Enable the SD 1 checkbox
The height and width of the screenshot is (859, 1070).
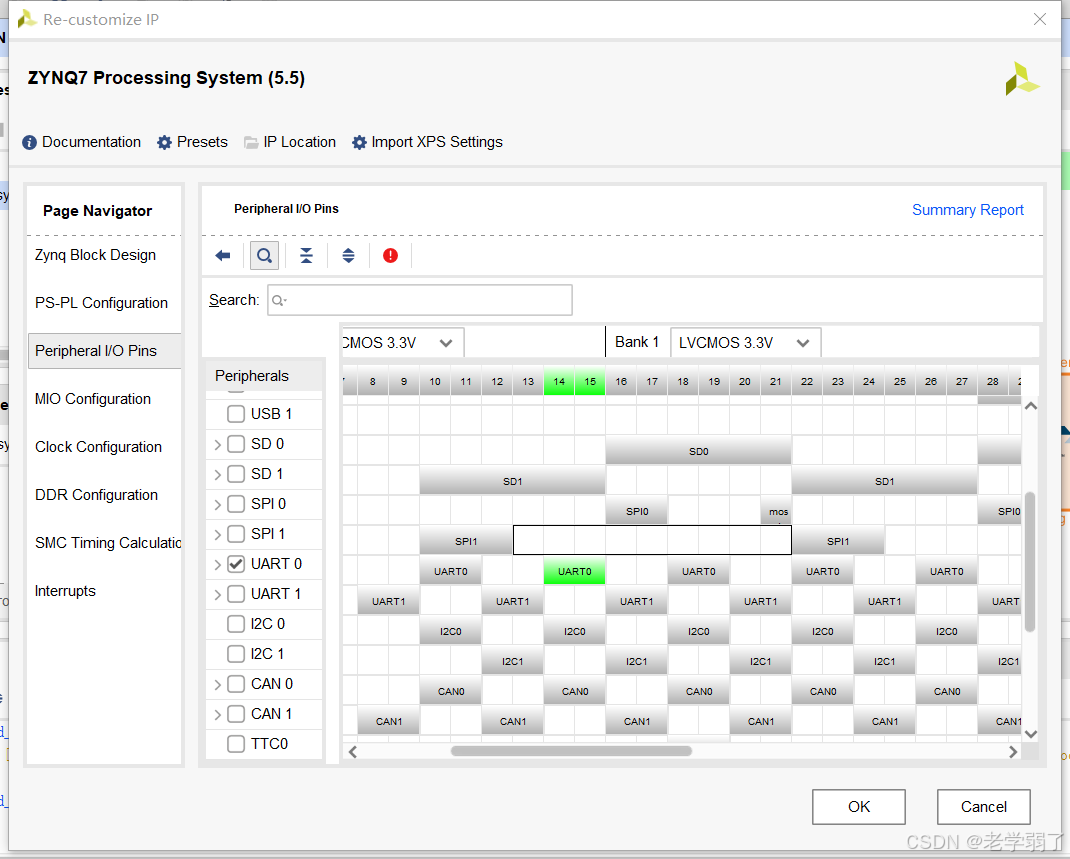click(x=236, y=474)
